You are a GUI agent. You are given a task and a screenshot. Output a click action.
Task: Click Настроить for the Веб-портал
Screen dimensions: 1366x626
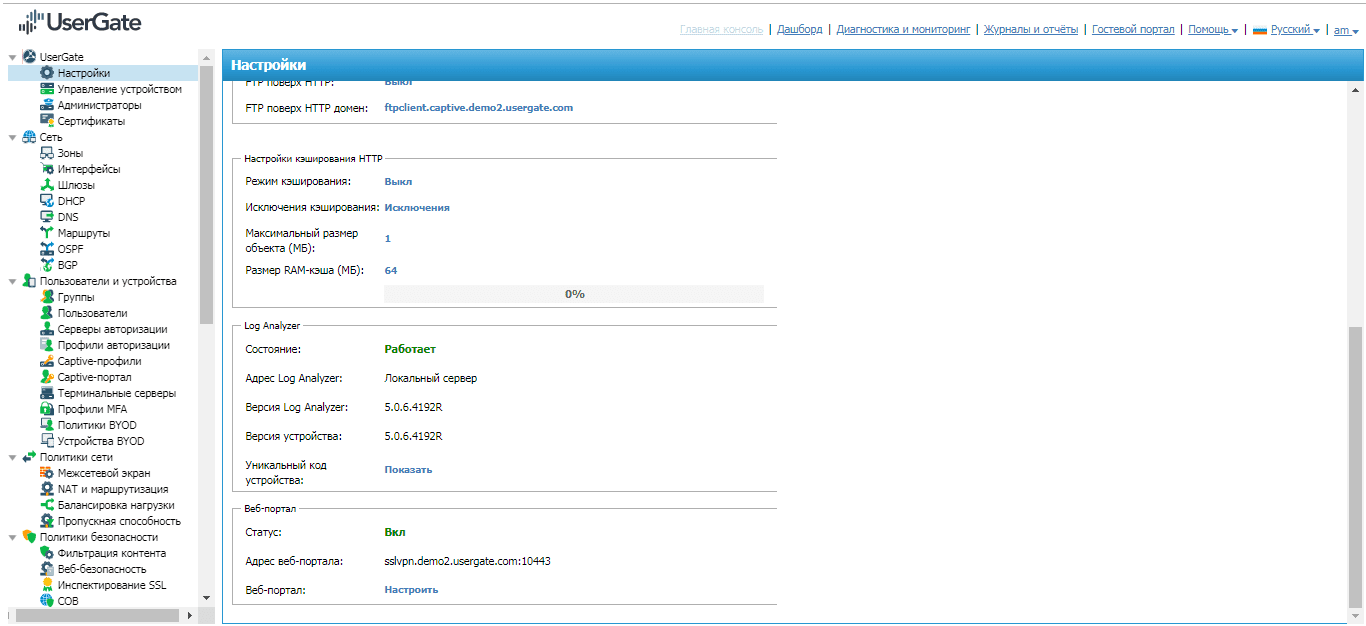[411, 590]
